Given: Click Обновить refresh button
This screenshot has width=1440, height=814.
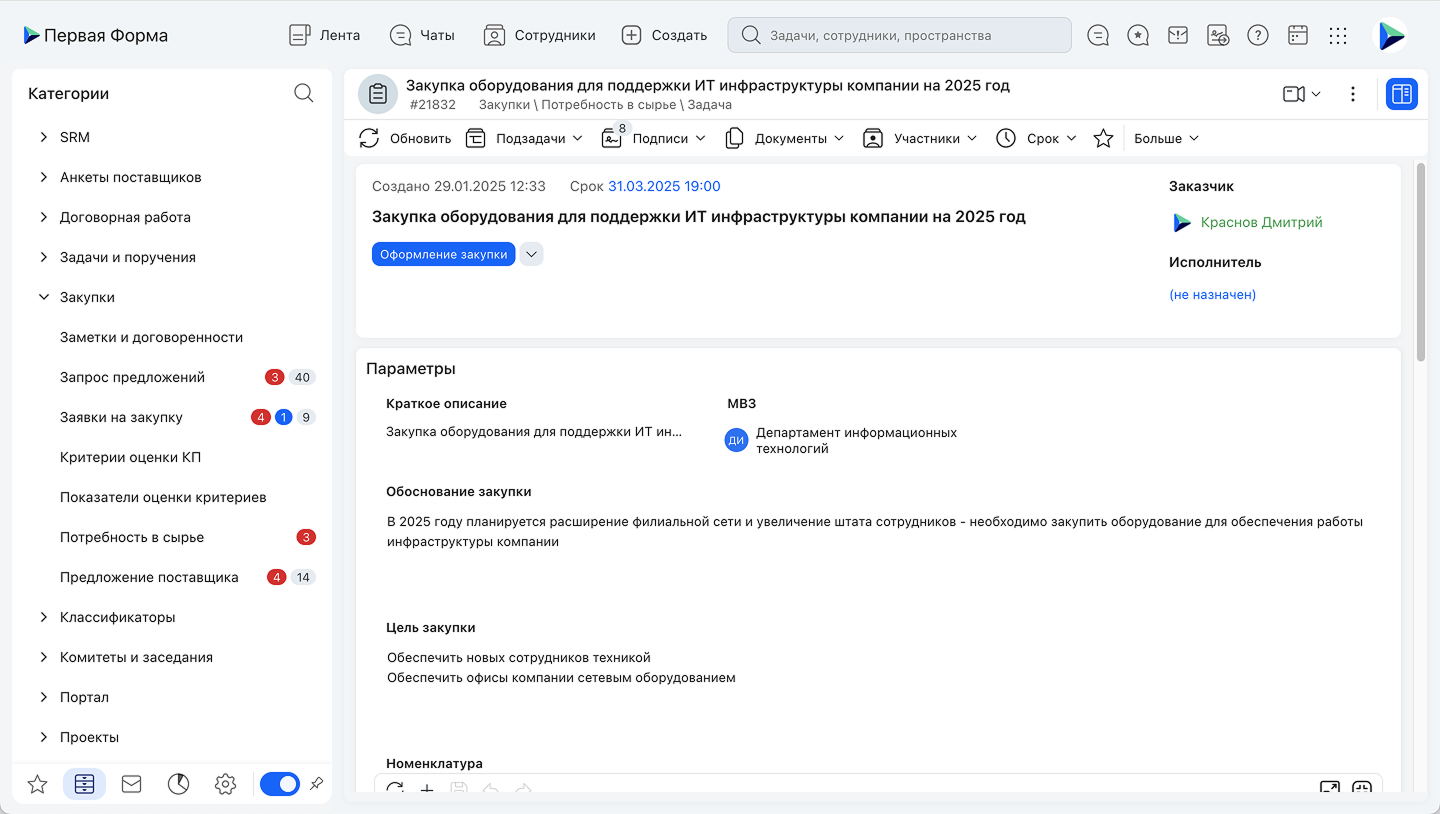Looking at the screenshot, I should tap(405, 138).
